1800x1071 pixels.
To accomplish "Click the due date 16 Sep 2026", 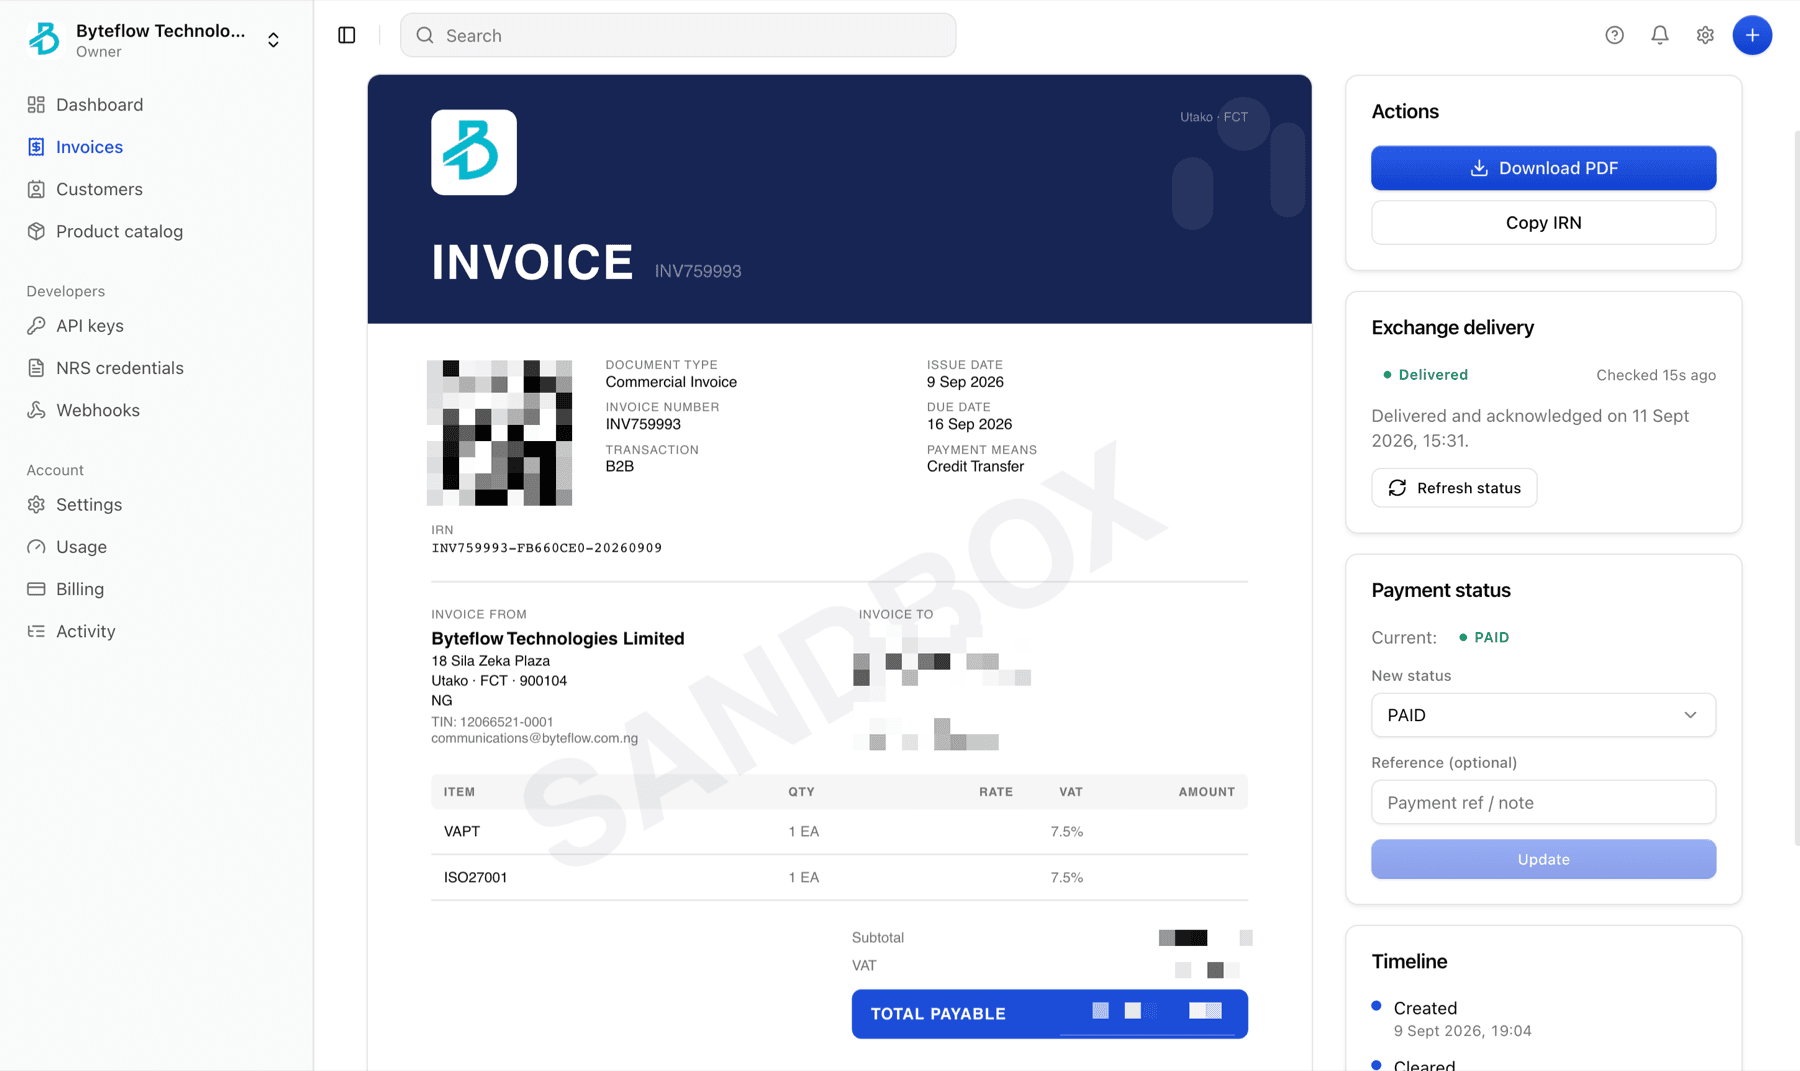I will click(x=969, y=425).
